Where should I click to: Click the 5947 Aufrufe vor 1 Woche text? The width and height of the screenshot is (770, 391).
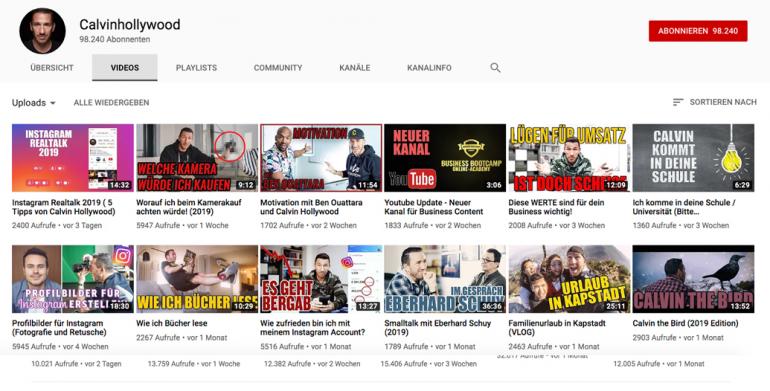point(182,225)
